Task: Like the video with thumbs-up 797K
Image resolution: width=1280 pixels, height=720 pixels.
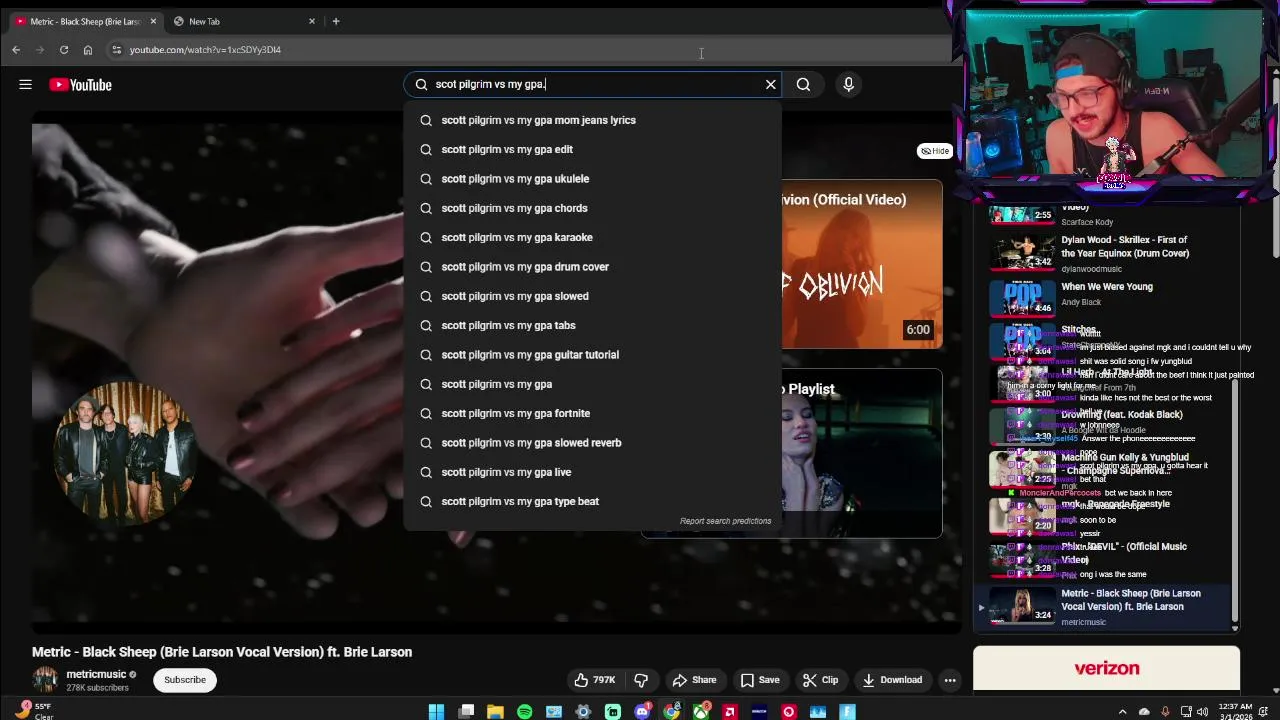Action: click(595, 680)
